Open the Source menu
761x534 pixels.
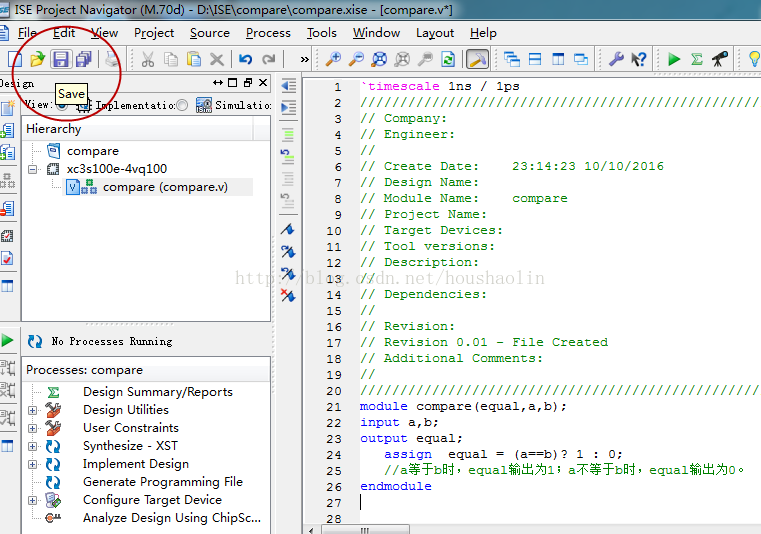point(210,33)
